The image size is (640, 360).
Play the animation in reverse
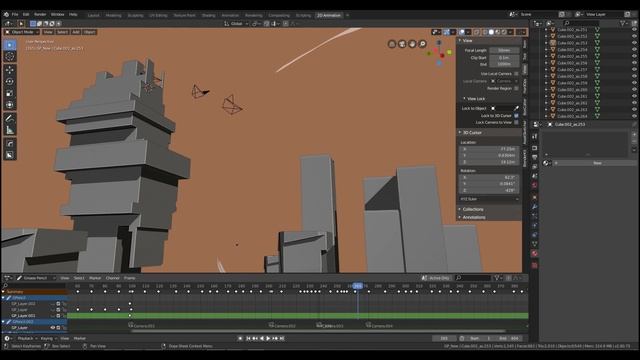[x=262, y=338]
